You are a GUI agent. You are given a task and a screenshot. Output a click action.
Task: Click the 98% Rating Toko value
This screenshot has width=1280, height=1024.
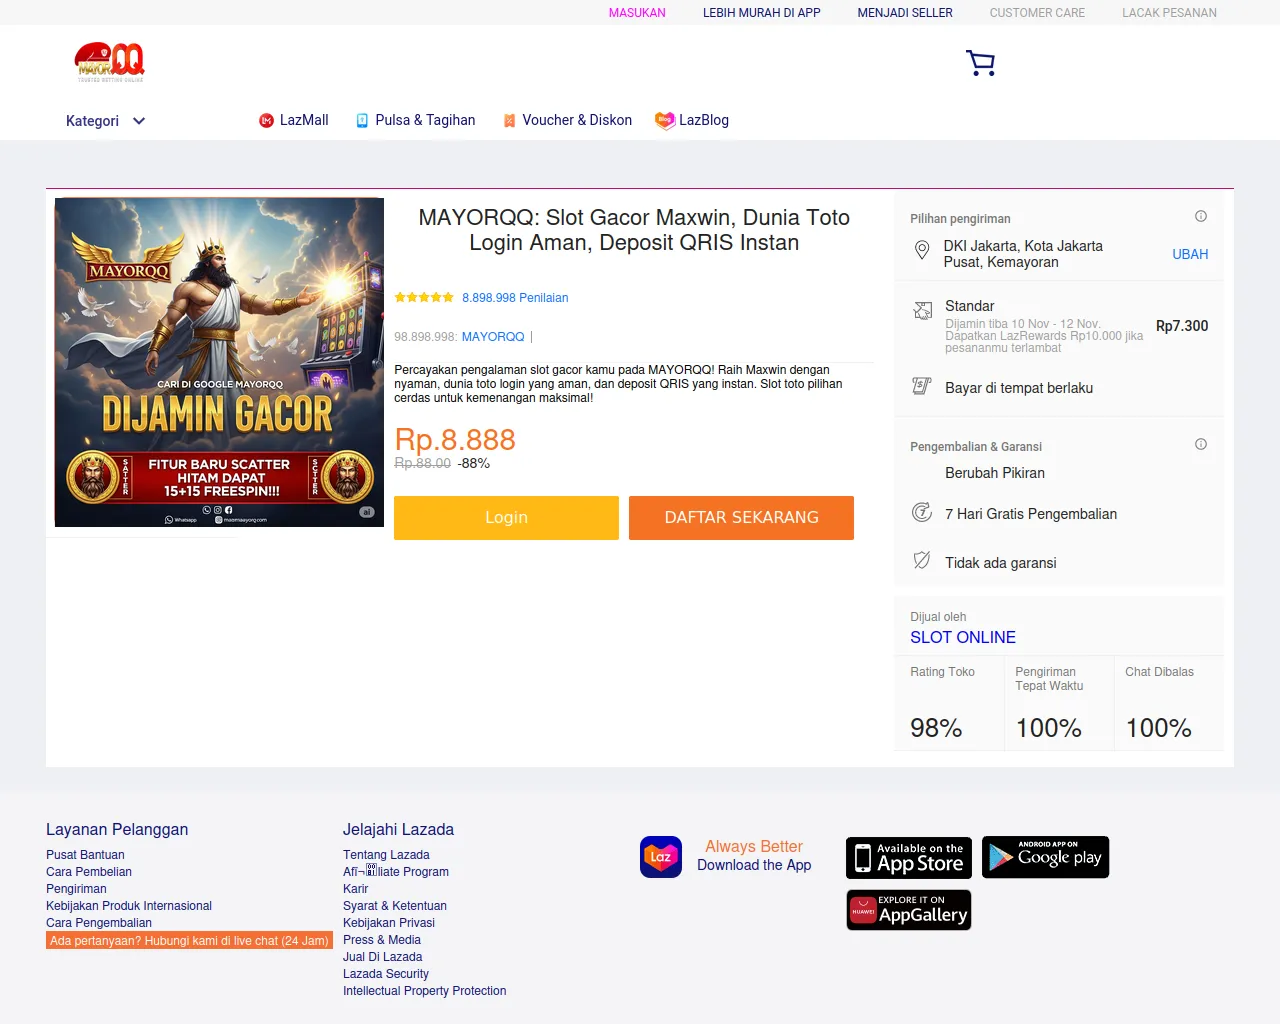pos(936,728)
